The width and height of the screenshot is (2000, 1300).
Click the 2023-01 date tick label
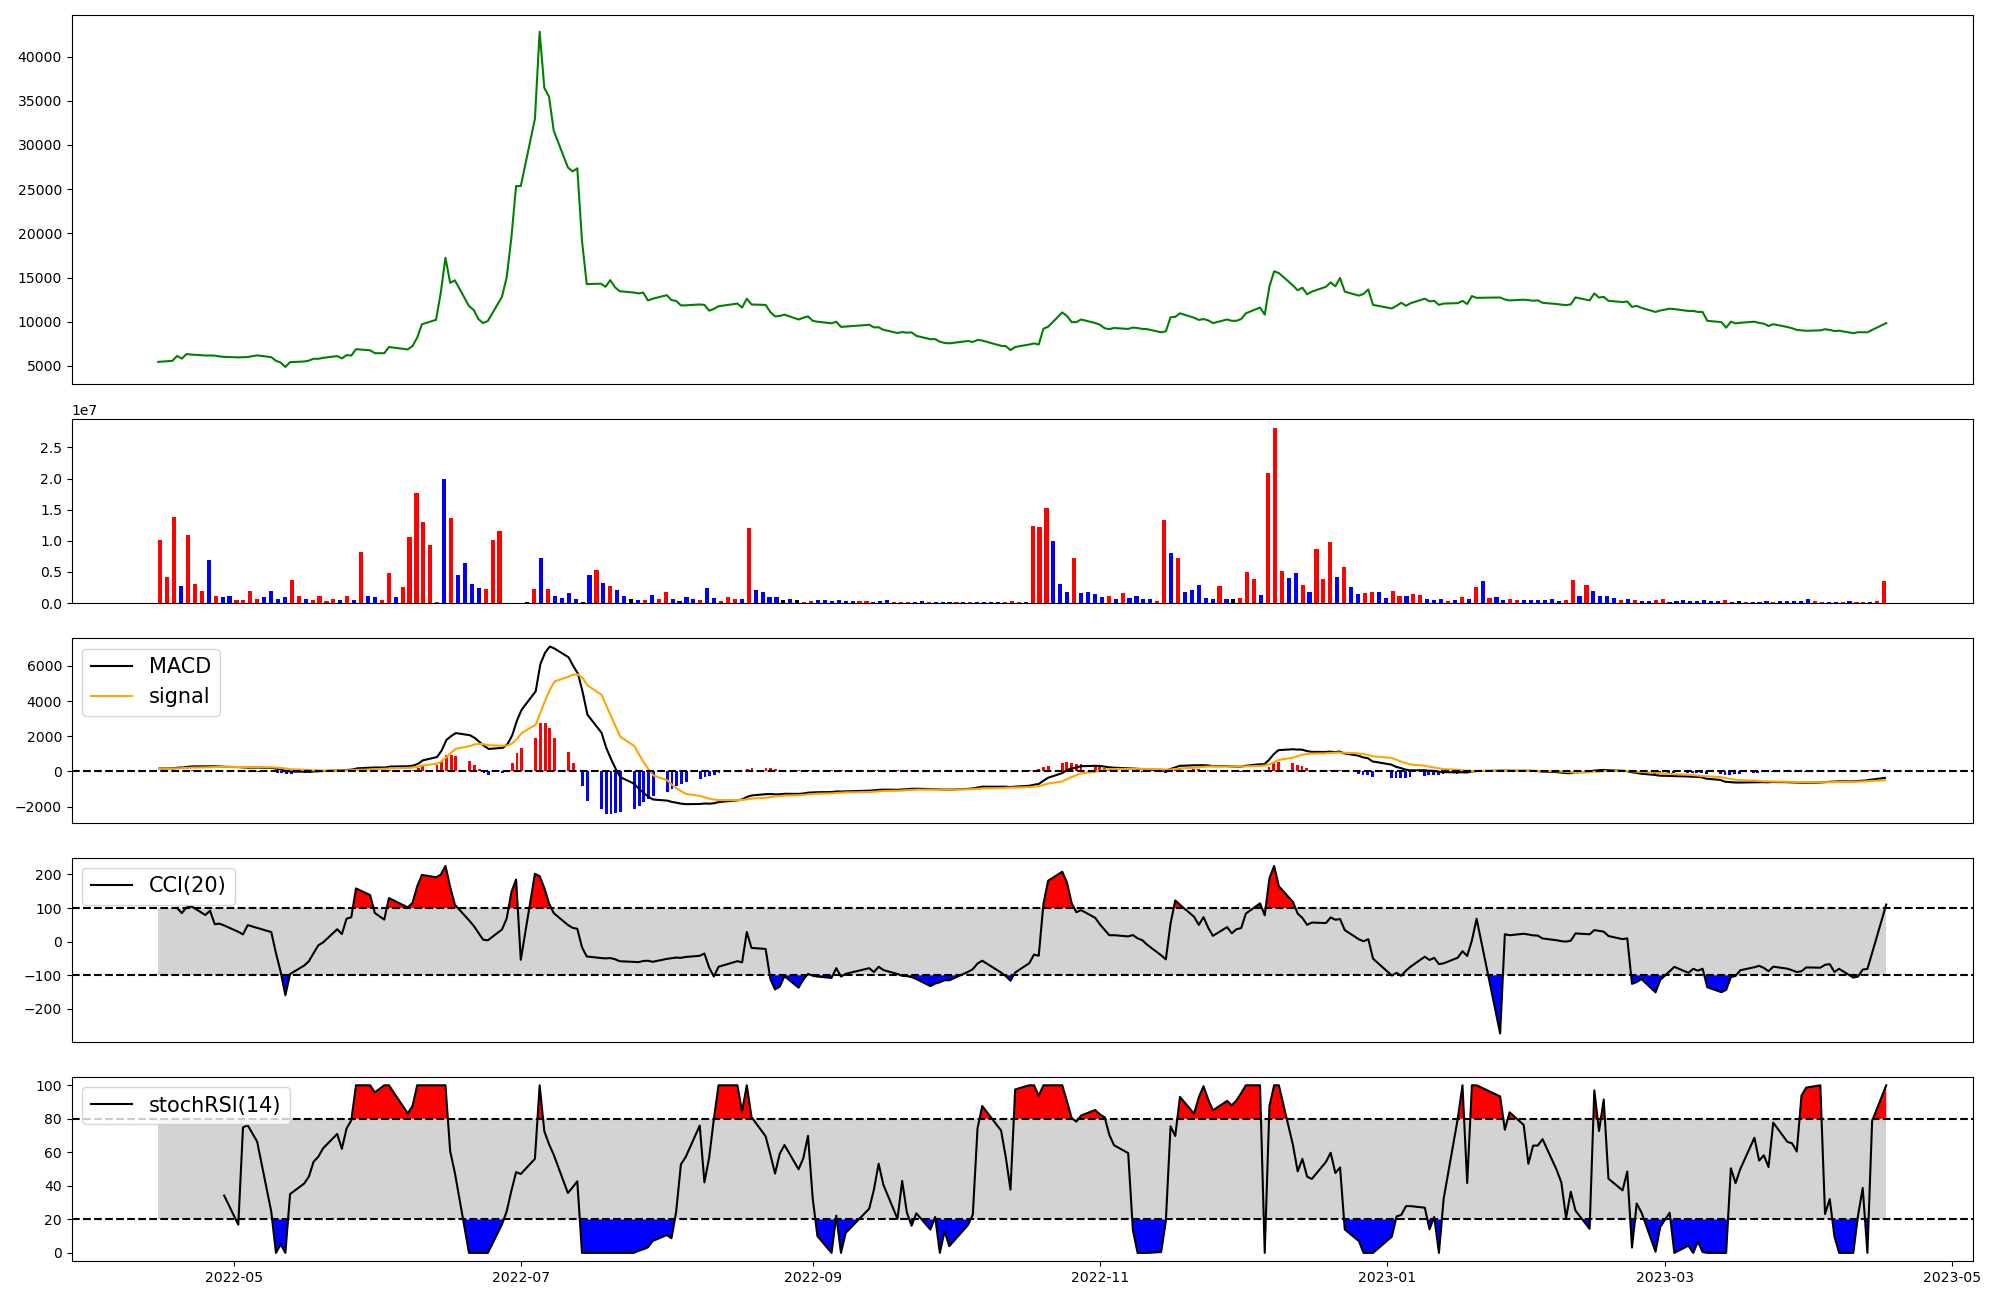1388,1277
